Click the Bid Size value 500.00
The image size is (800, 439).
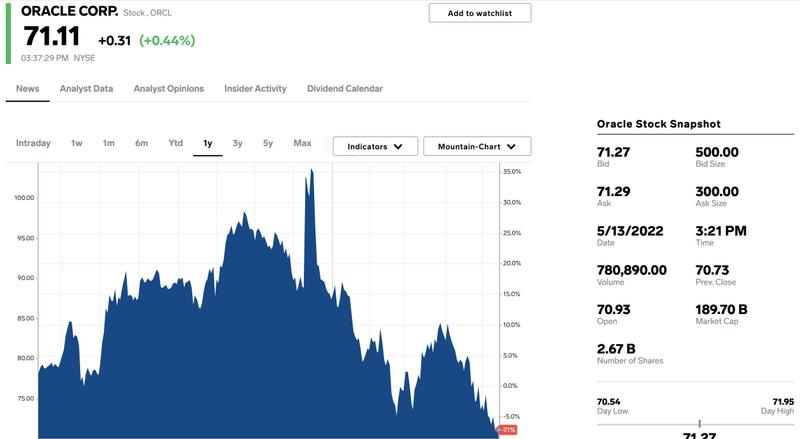point(717,152)
